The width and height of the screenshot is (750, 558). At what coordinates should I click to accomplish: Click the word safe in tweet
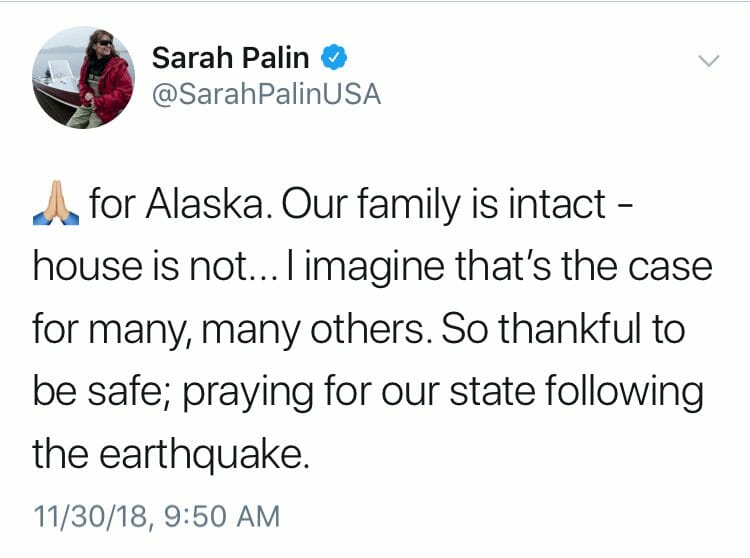pos(127,392)
